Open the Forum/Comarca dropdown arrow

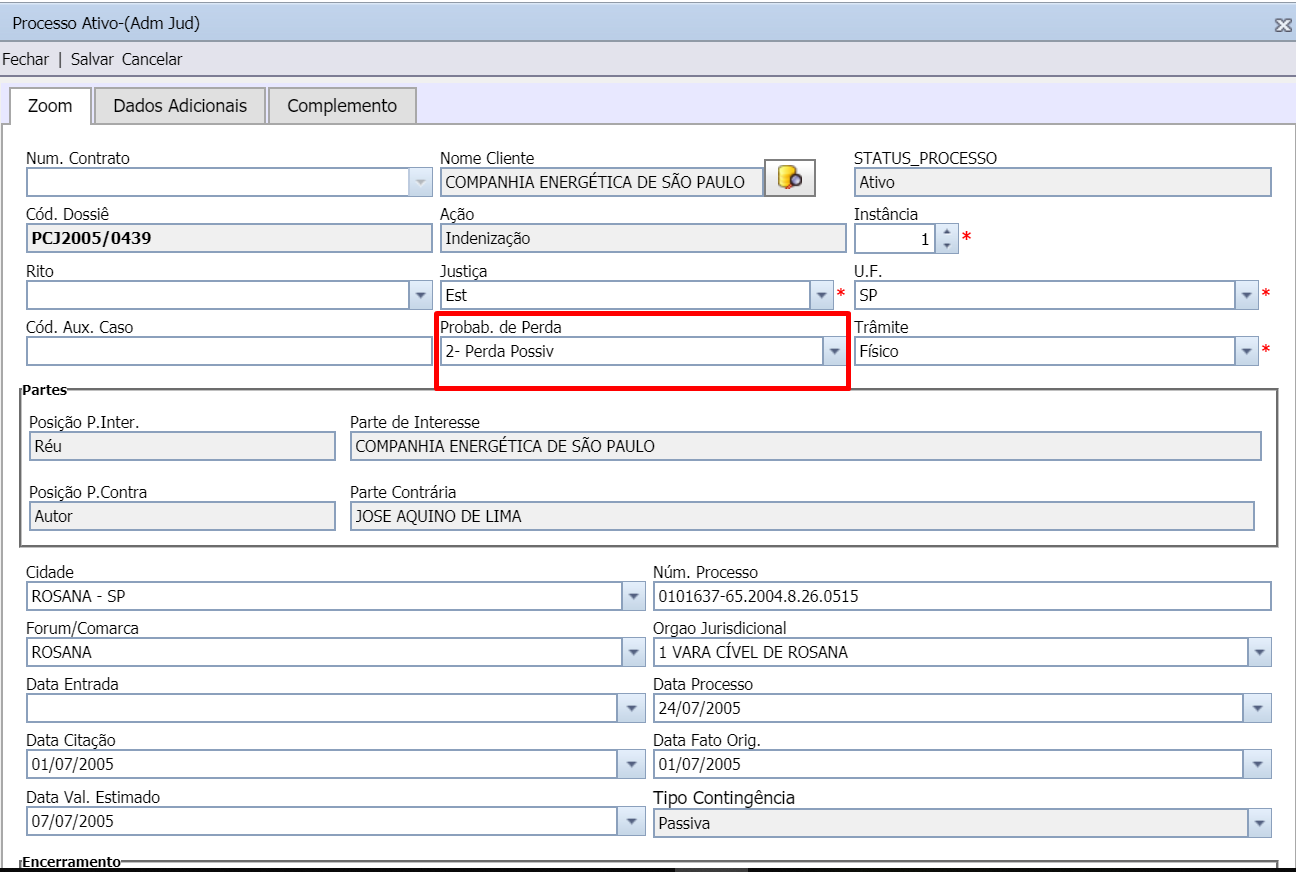[634, 652]
